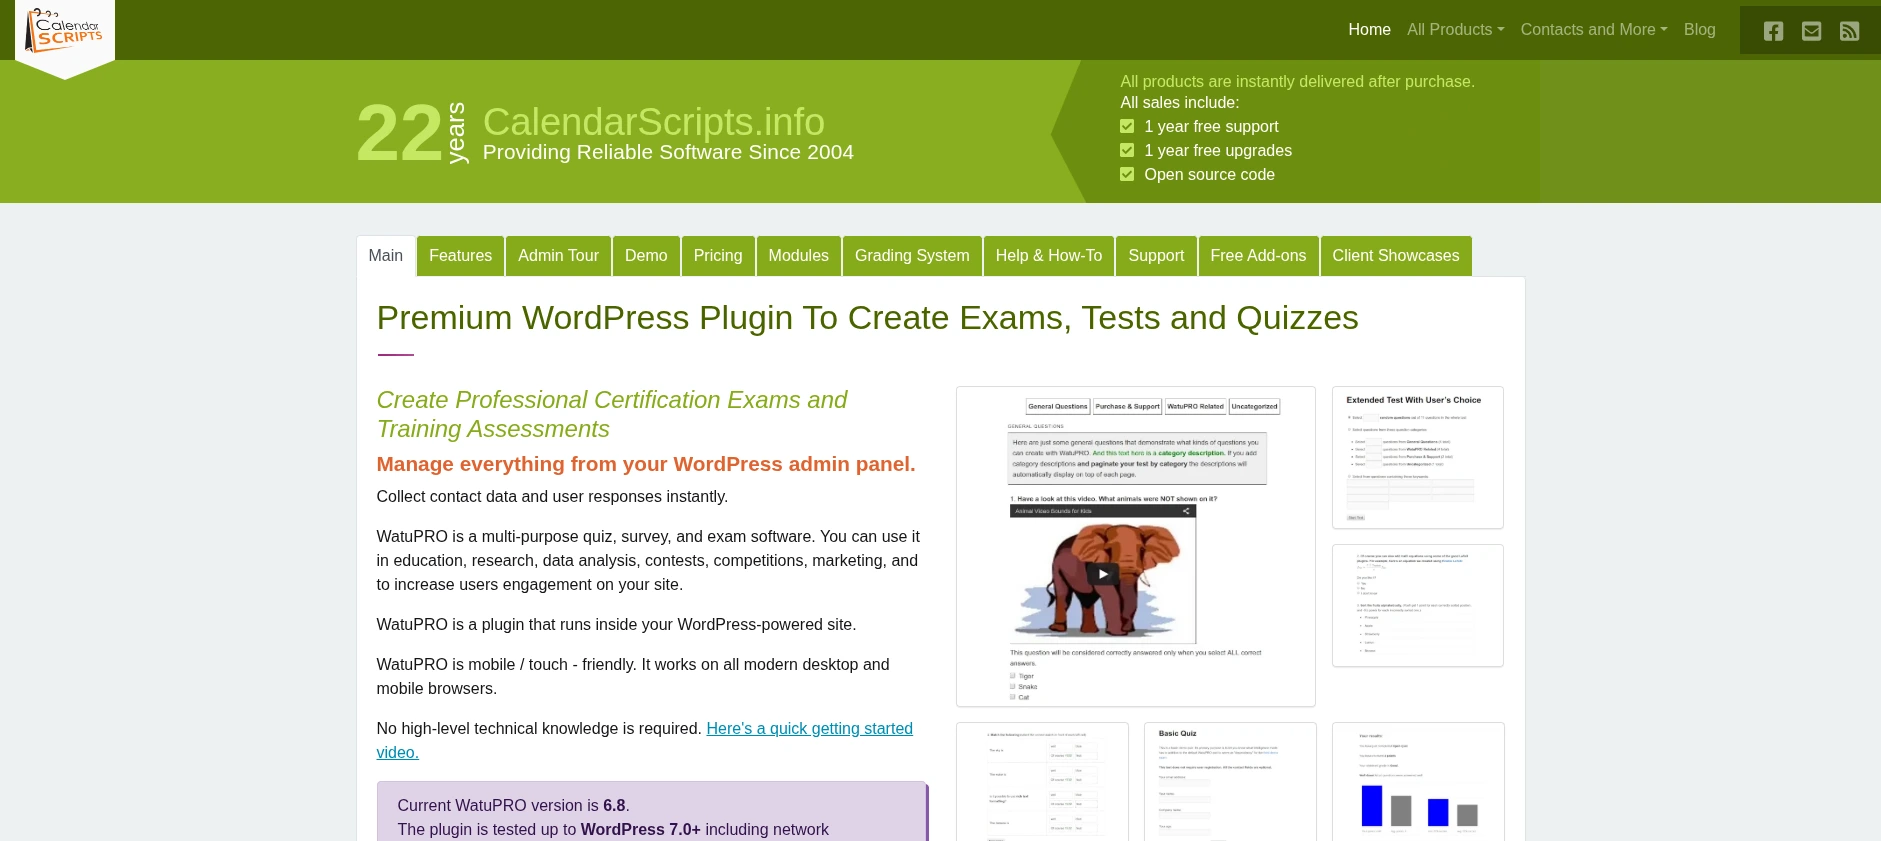Click the '1 year free support' text
1881x841 pixels.
1211,127
